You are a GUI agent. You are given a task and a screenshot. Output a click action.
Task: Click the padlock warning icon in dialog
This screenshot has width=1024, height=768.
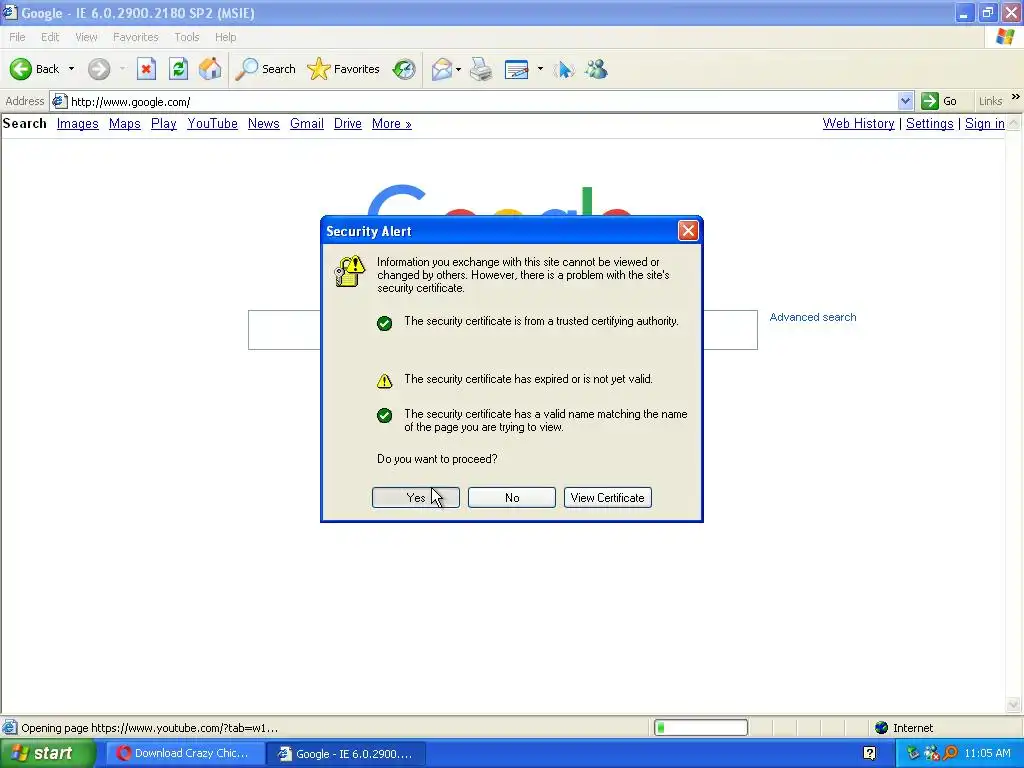click(x=350, y=271)
